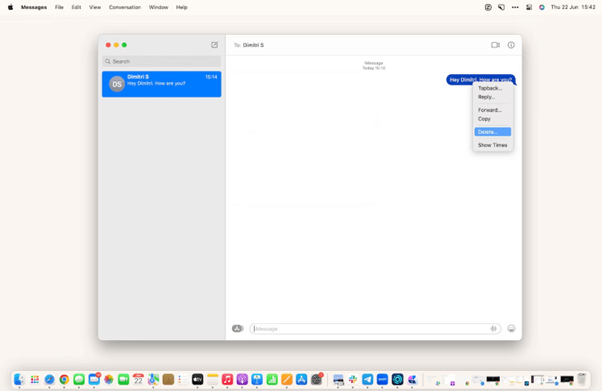This screenshot has height=391, width=602.
Task: Open the Trash in the Dock
Action: point(582,379)
